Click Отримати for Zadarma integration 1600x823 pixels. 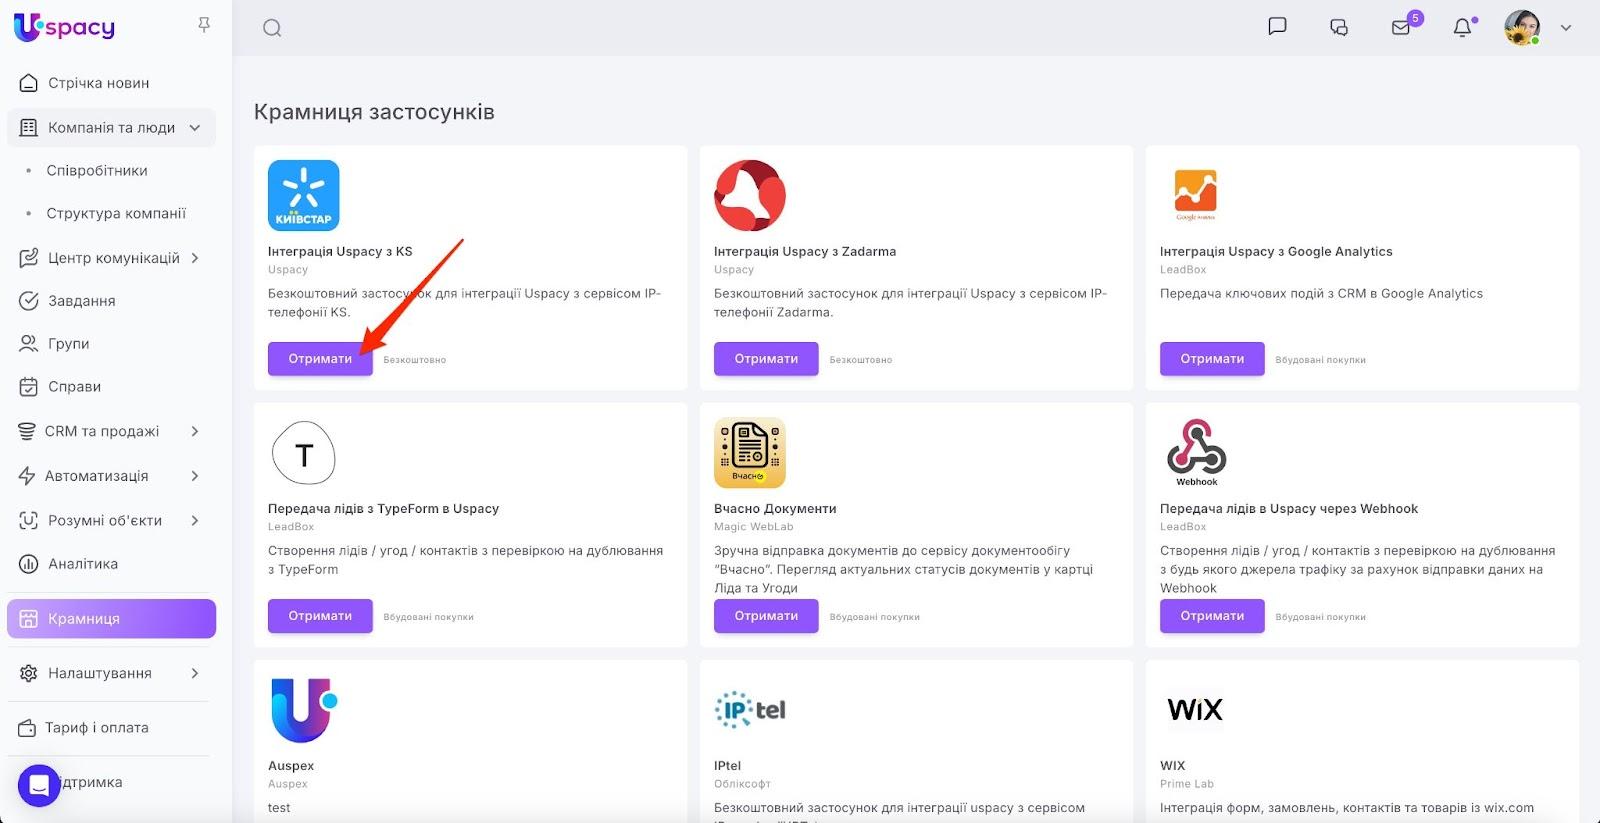click(766, 359)
